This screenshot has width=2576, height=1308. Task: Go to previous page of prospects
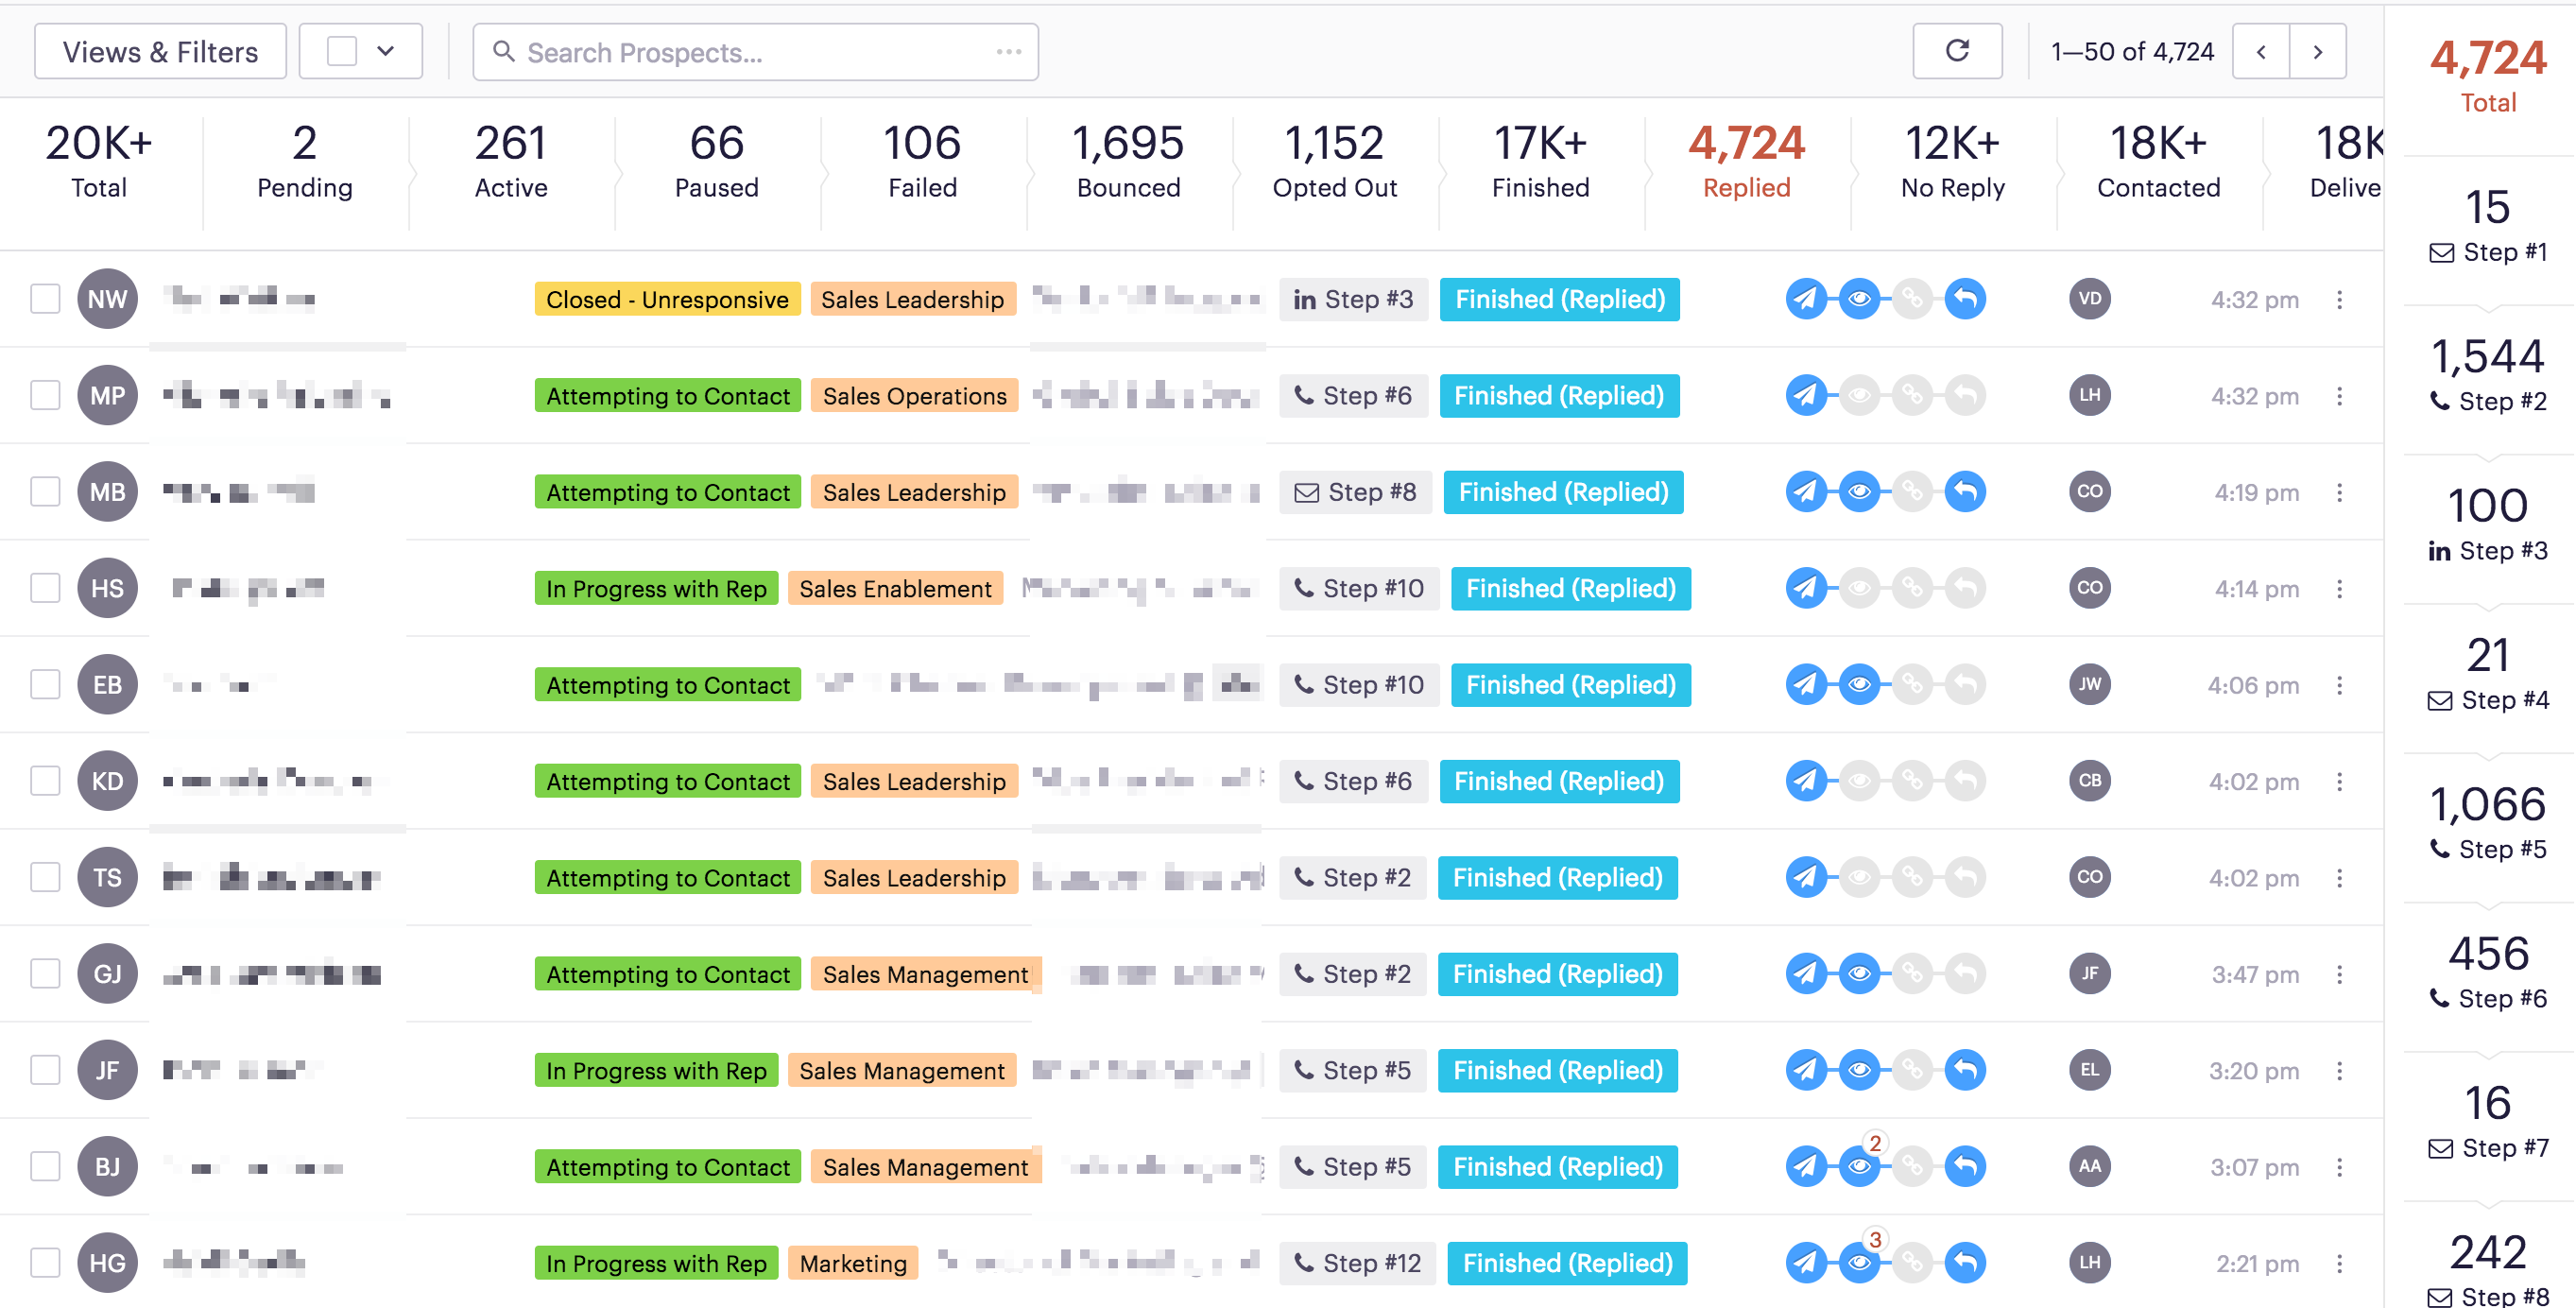coord(2261,51)
